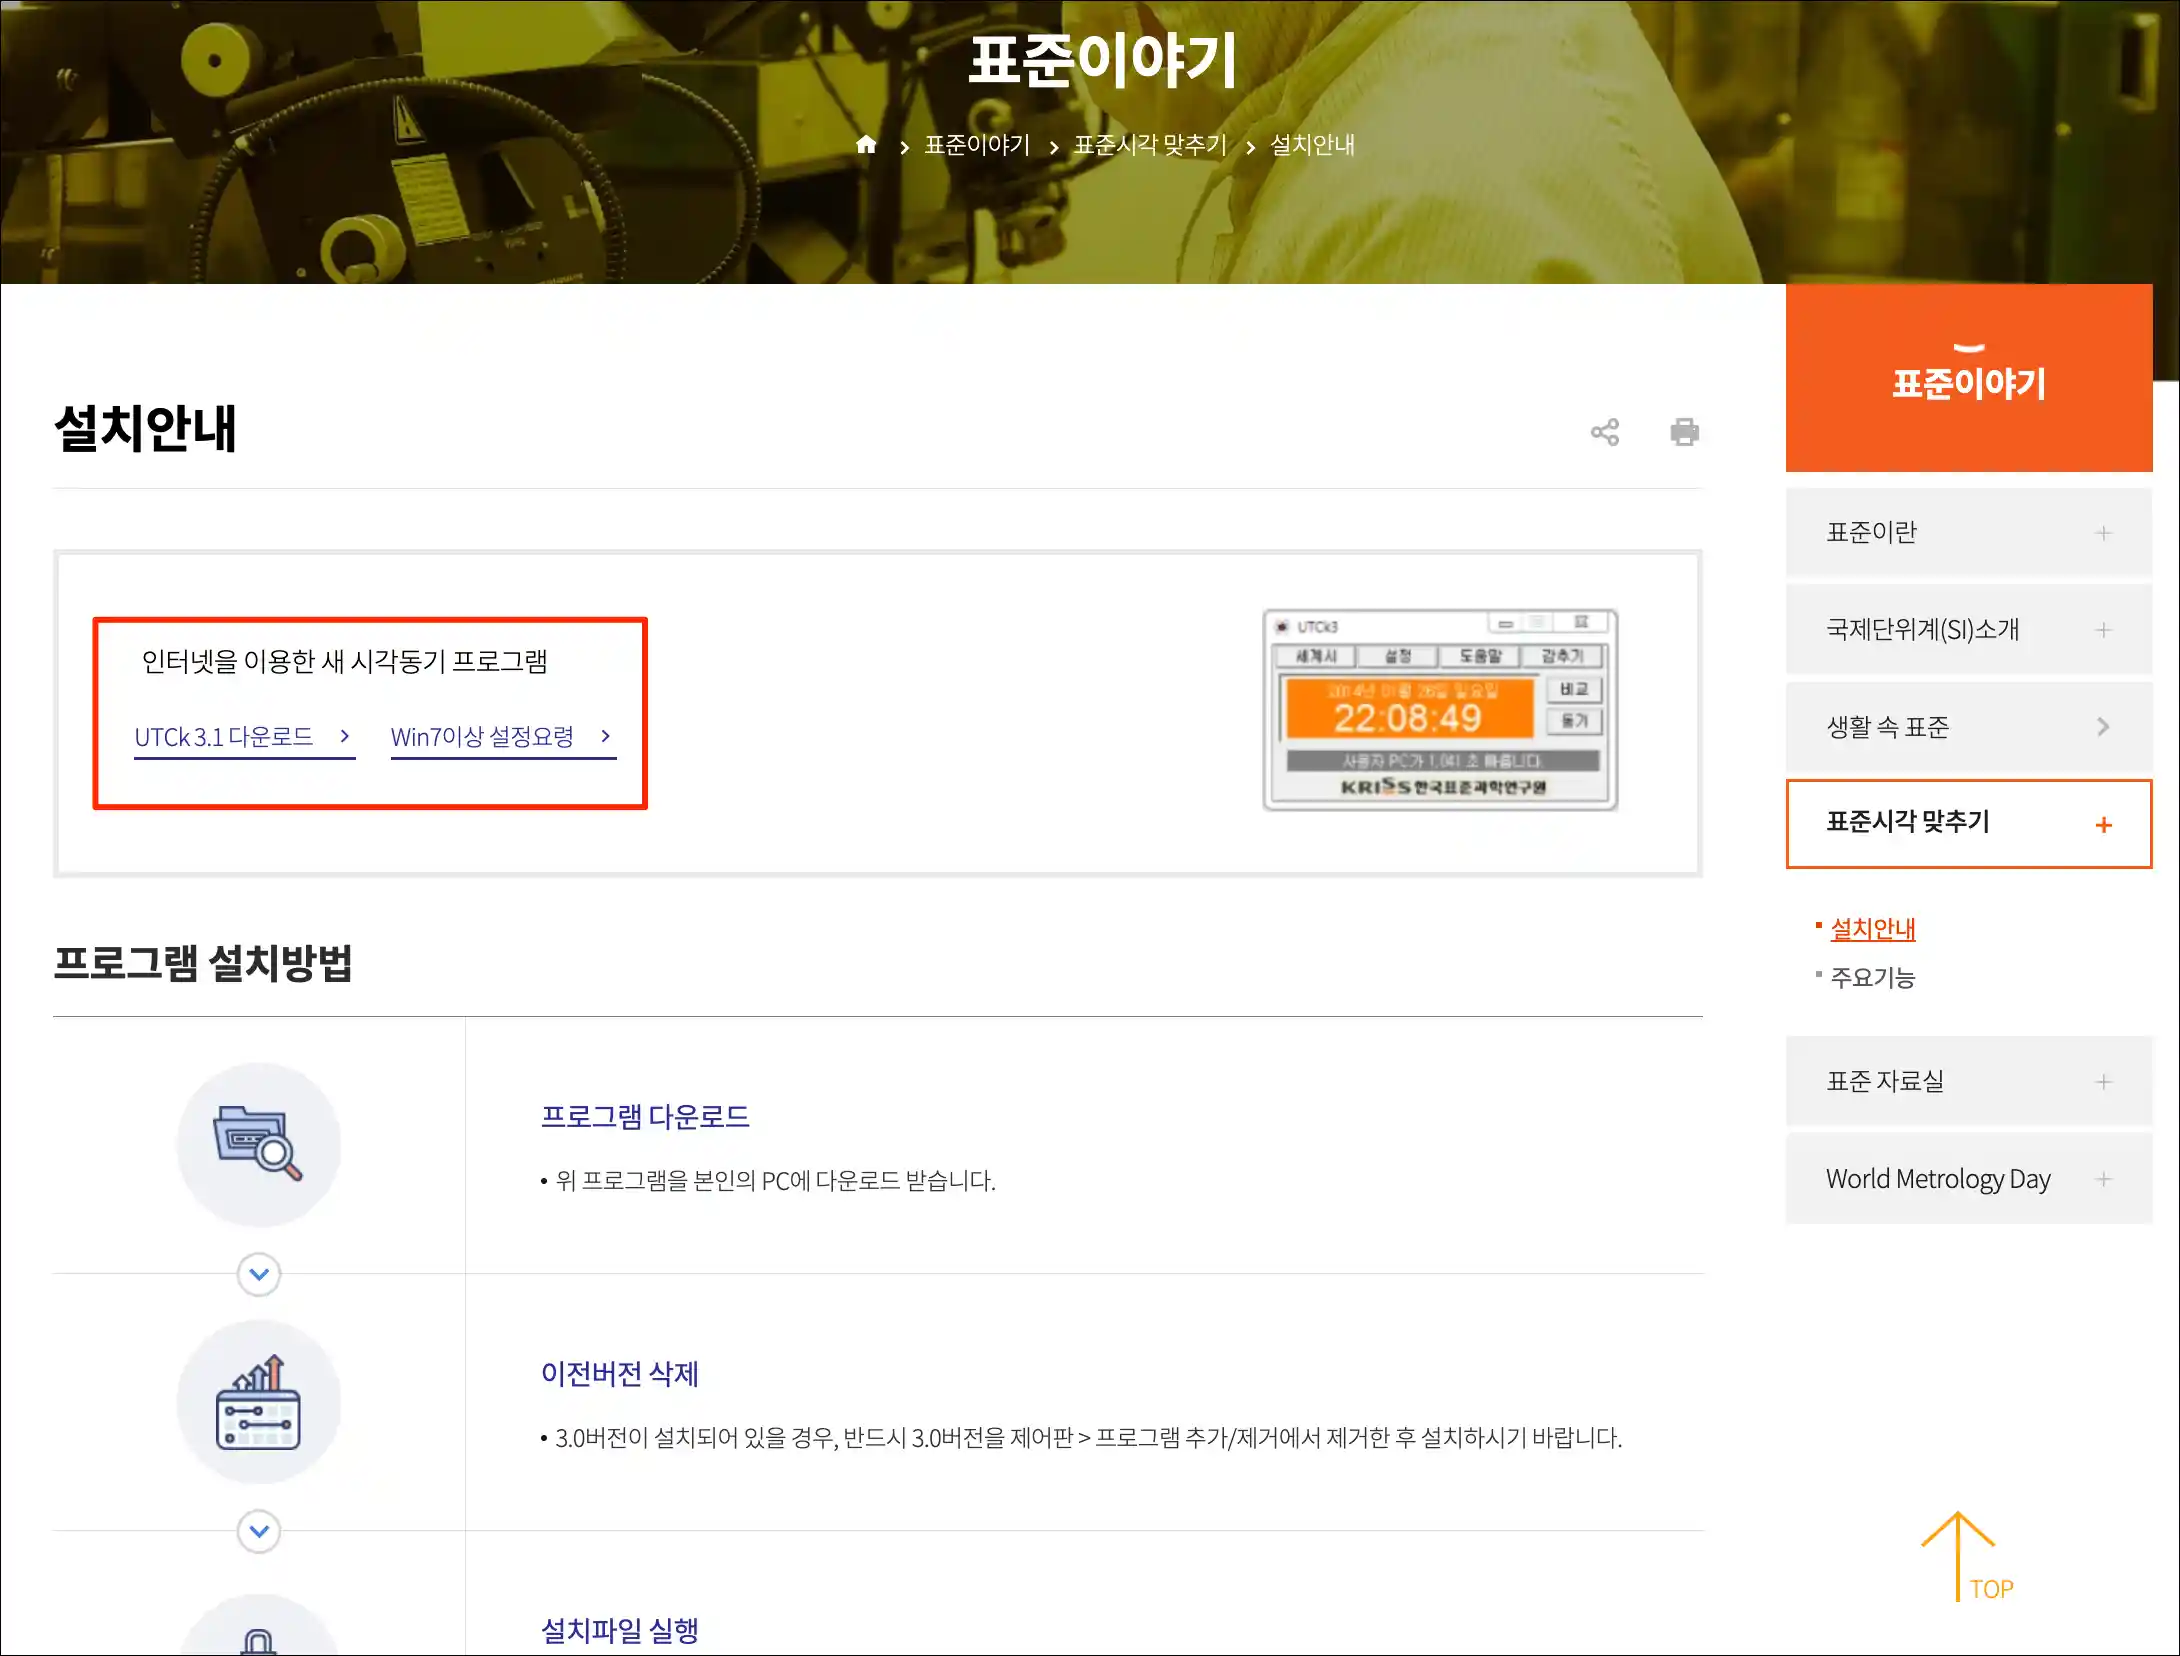Click text 인터넷을 이용한 새 시각동기 프로그램
This screenshot has width=2180, height=1656.
click(x=345, y=661)
